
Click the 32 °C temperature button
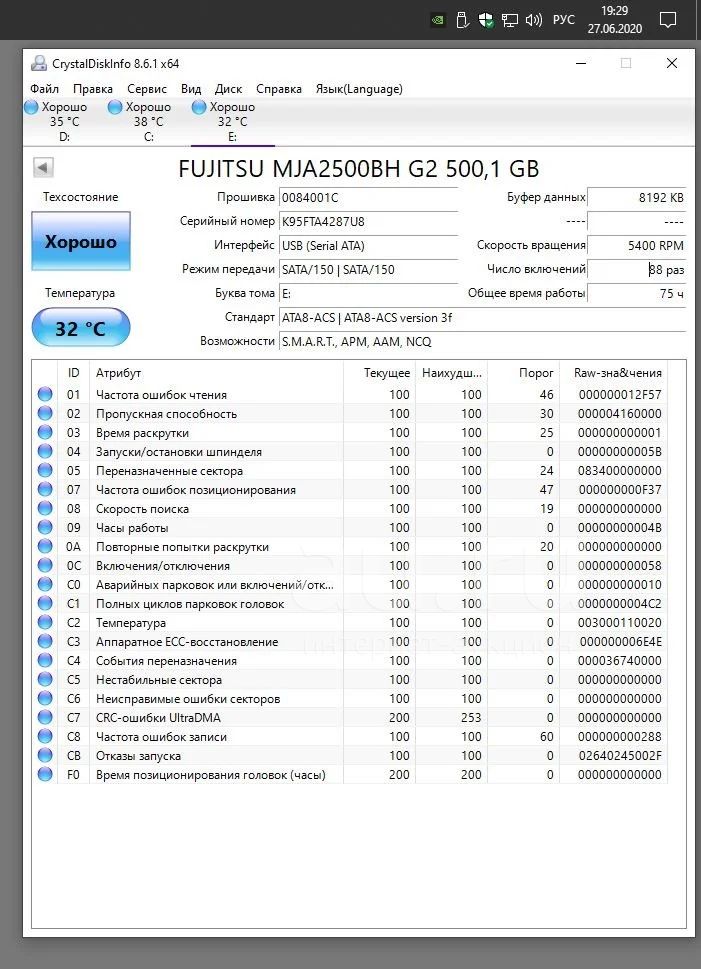81,328
